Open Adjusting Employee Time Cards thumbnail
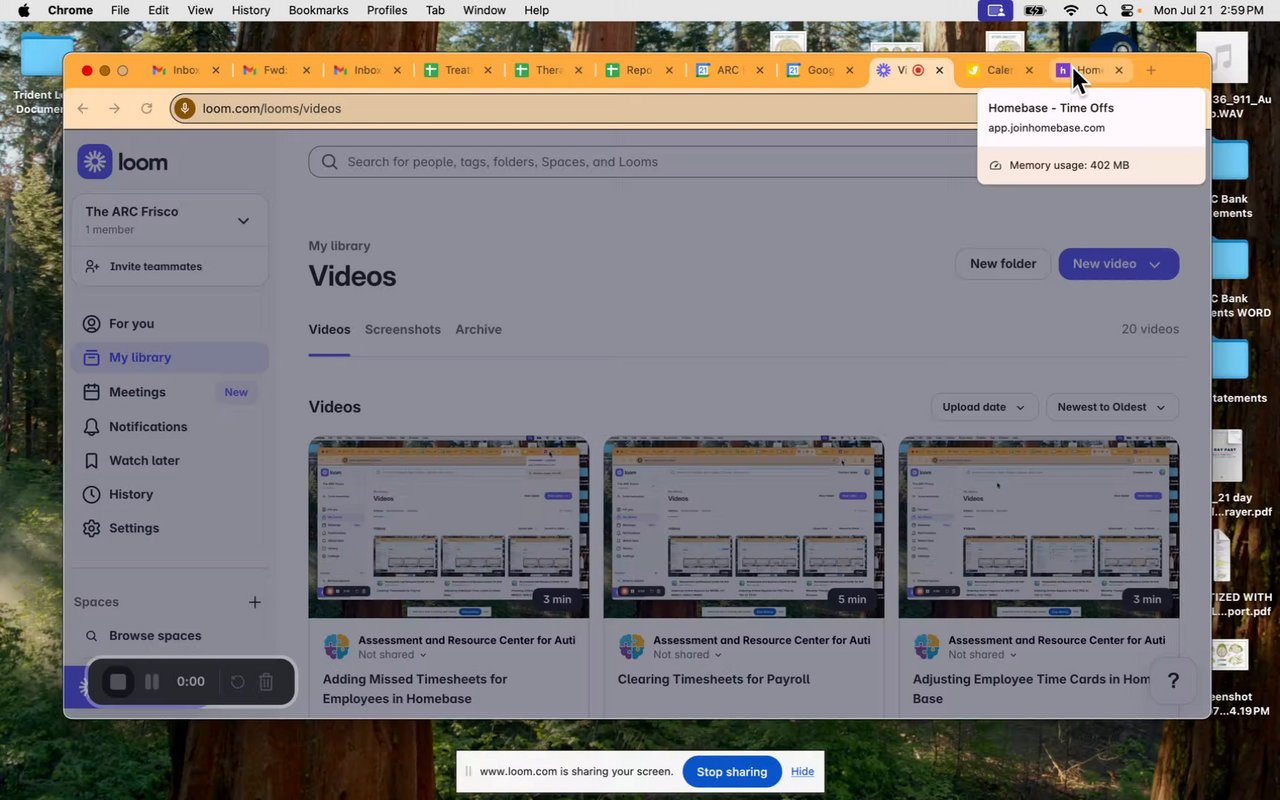Image resolution: width=1280 pixels, height=800 pixels. click(x=1039, y=527)
